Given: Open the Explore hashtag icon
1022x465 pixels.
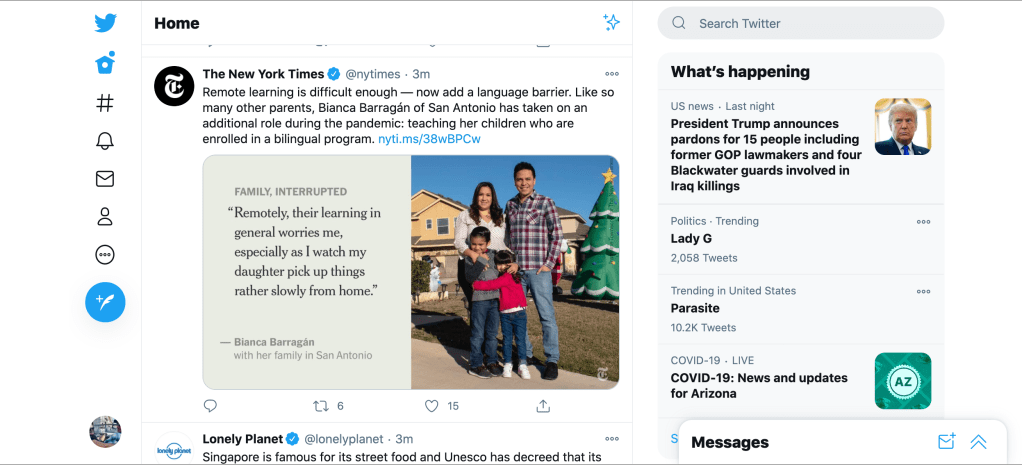Looking at the screenshot, I should (x=105, y=103).
